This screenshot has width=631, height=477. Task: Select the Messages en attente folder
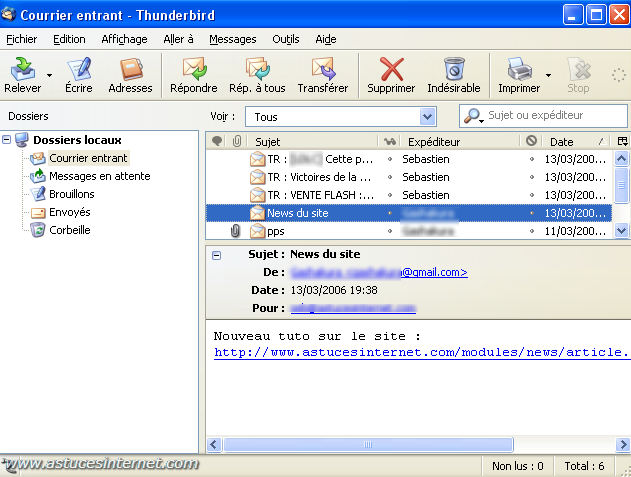(99, 176)
